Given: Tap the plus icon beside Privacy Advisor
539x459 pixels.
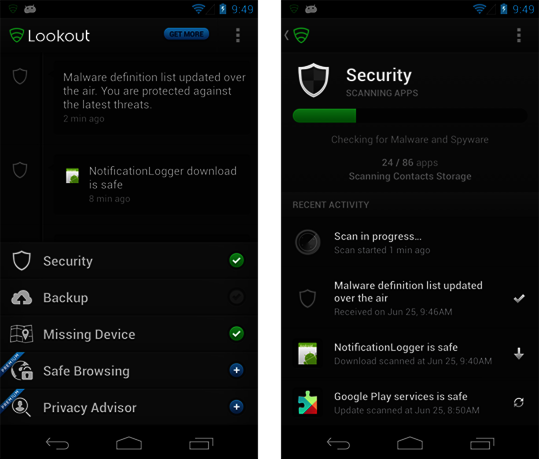Looking at the screenshot, I should (x=236, y=407).
